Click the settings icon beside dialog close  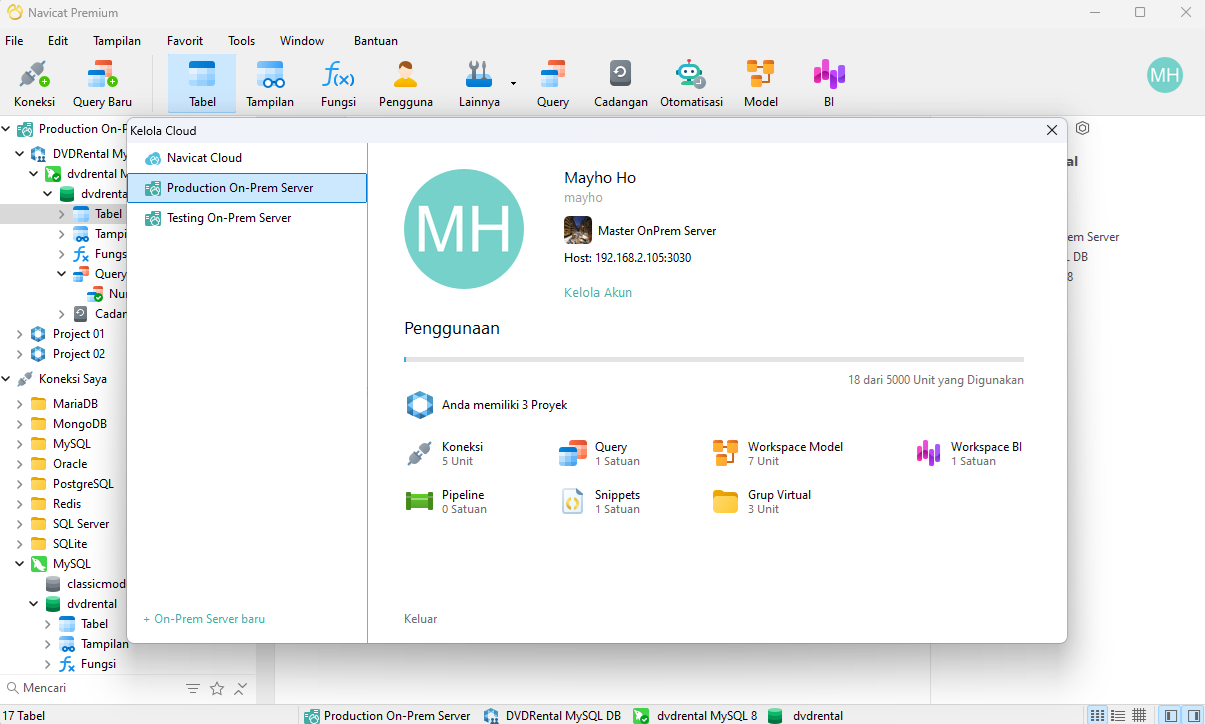[1082, 128]
